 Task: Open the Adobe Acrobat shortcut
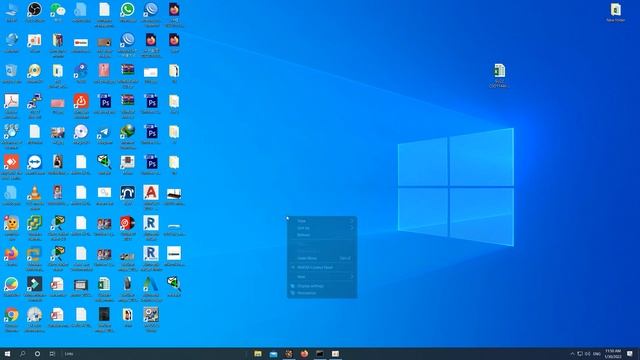[x=11, y=101]
